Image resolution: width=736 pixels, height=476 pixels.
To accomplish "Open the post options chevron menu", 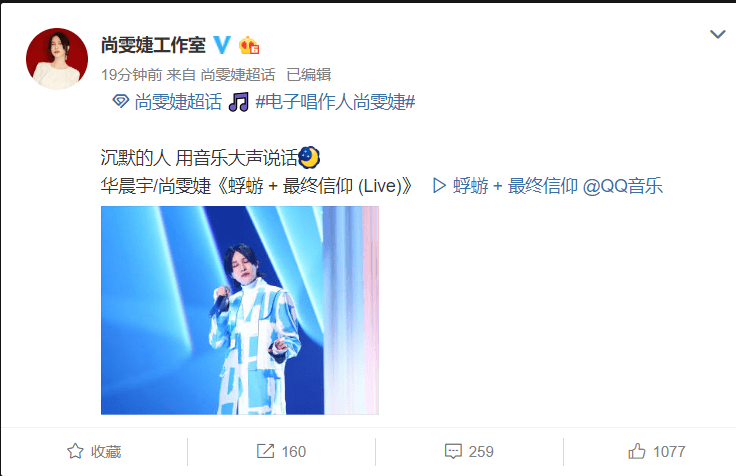I will (717, 34).
